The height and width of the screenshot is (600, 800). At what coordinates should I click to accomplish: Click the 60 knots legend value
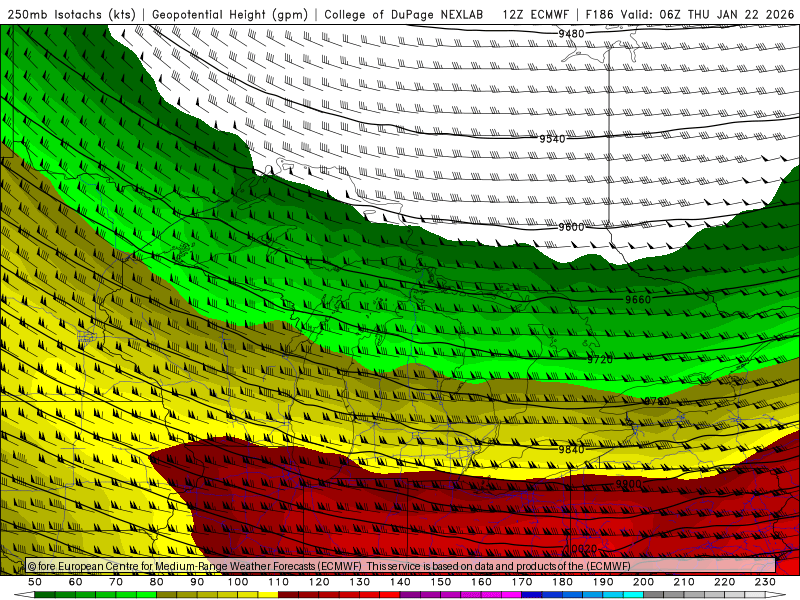point(76,582)
